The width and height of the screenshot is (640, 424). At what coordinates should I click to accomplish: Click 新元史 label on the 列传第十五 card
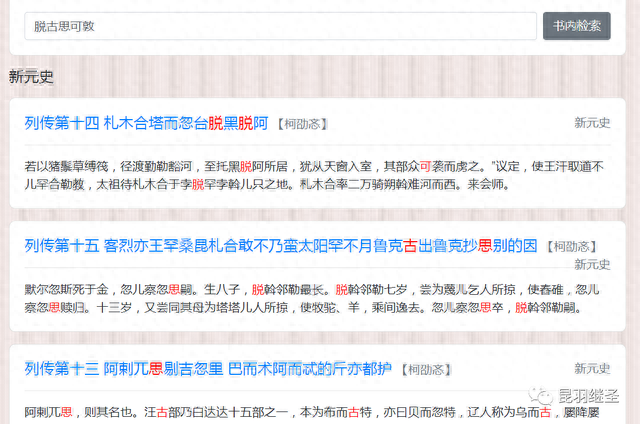[x=592, y=264]
